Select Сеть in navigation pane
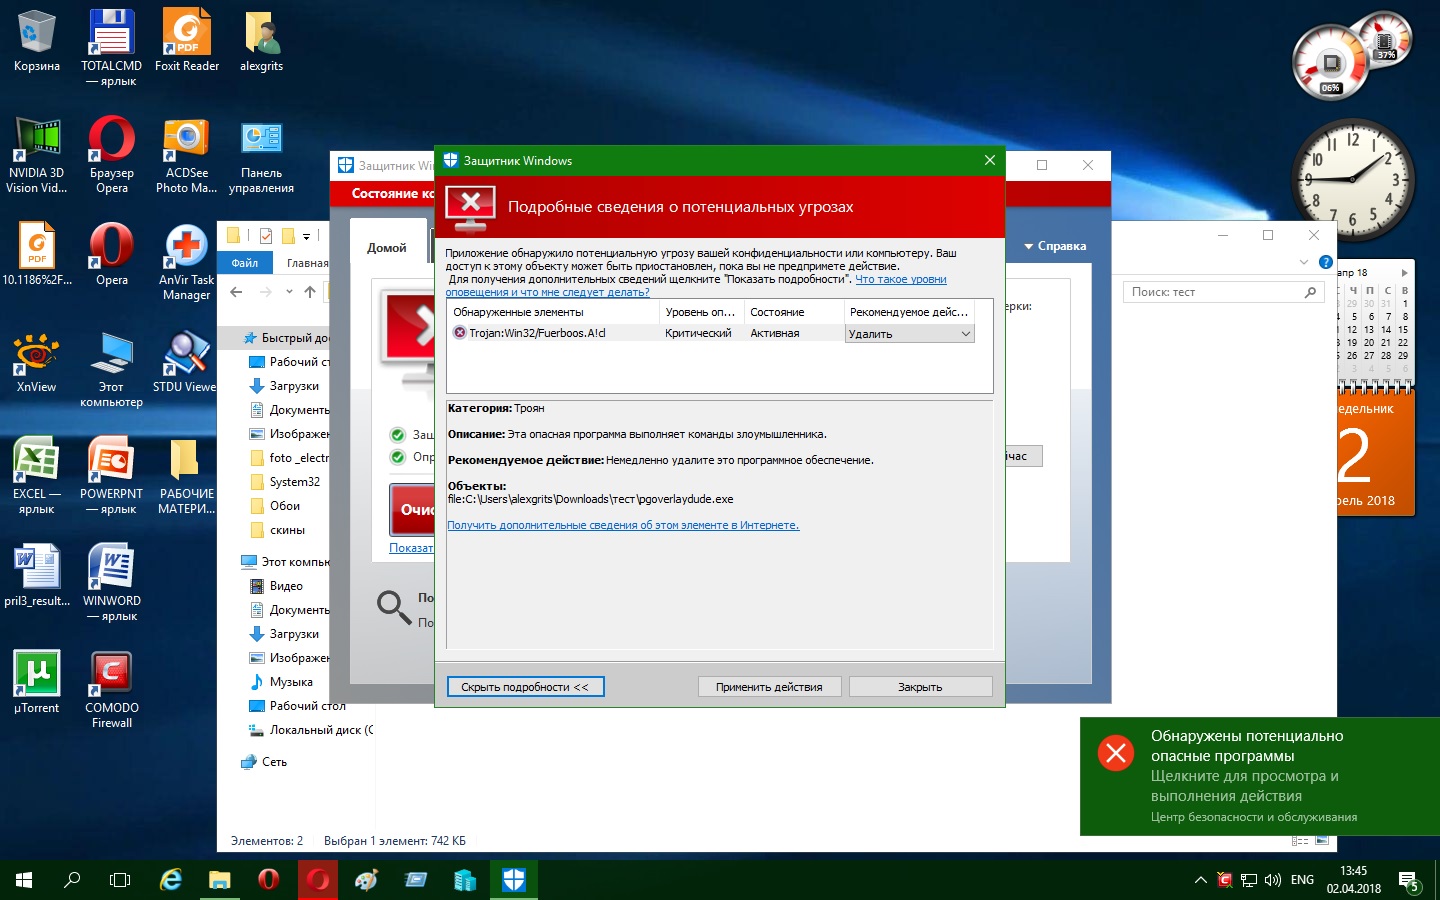Image resolution: width=1440 pixels, height=900 pixels. click(273, 762)
